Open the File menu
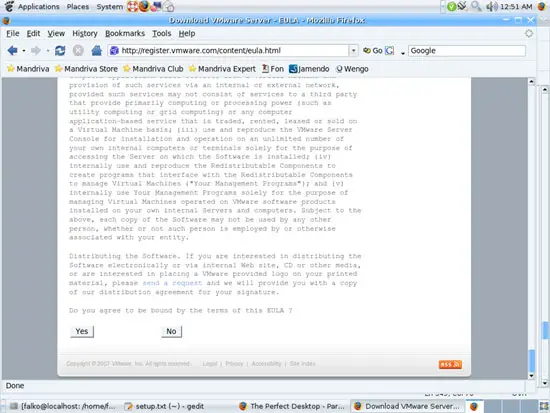The width and height of the screenshot is (550, 413). [13, 33]
